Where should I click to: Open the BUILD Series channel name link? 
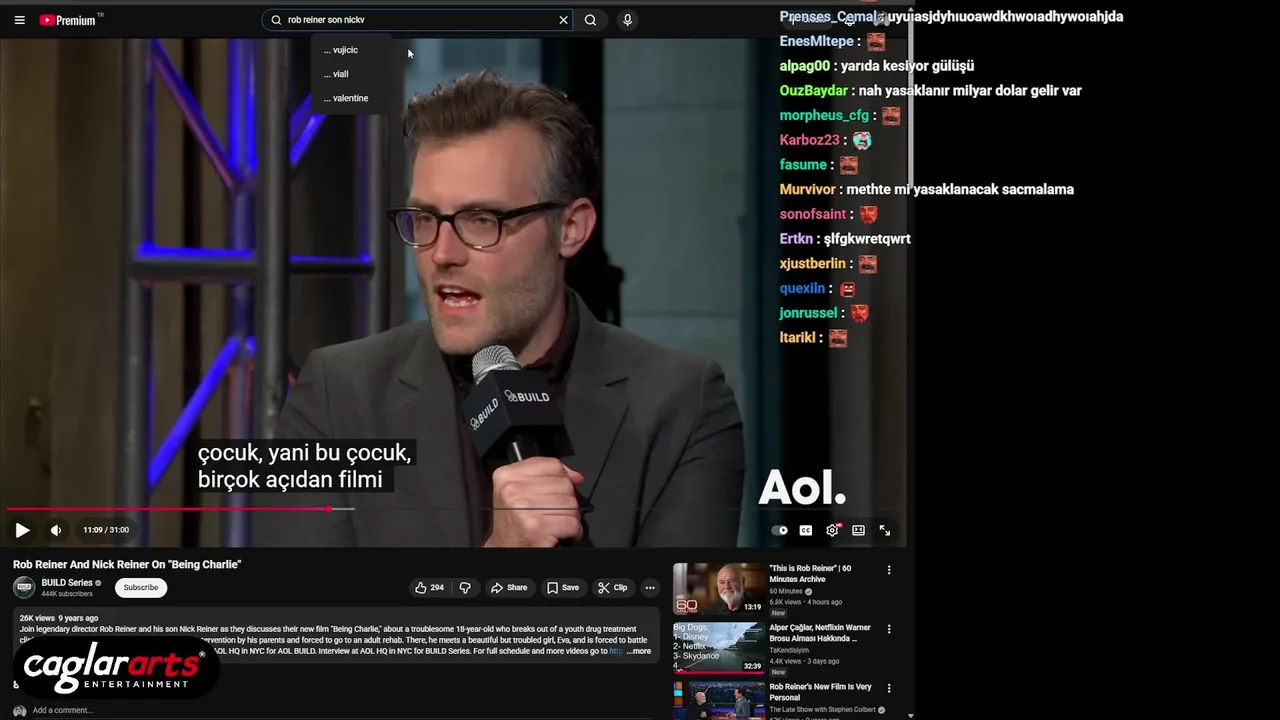(x=67, y=583)
